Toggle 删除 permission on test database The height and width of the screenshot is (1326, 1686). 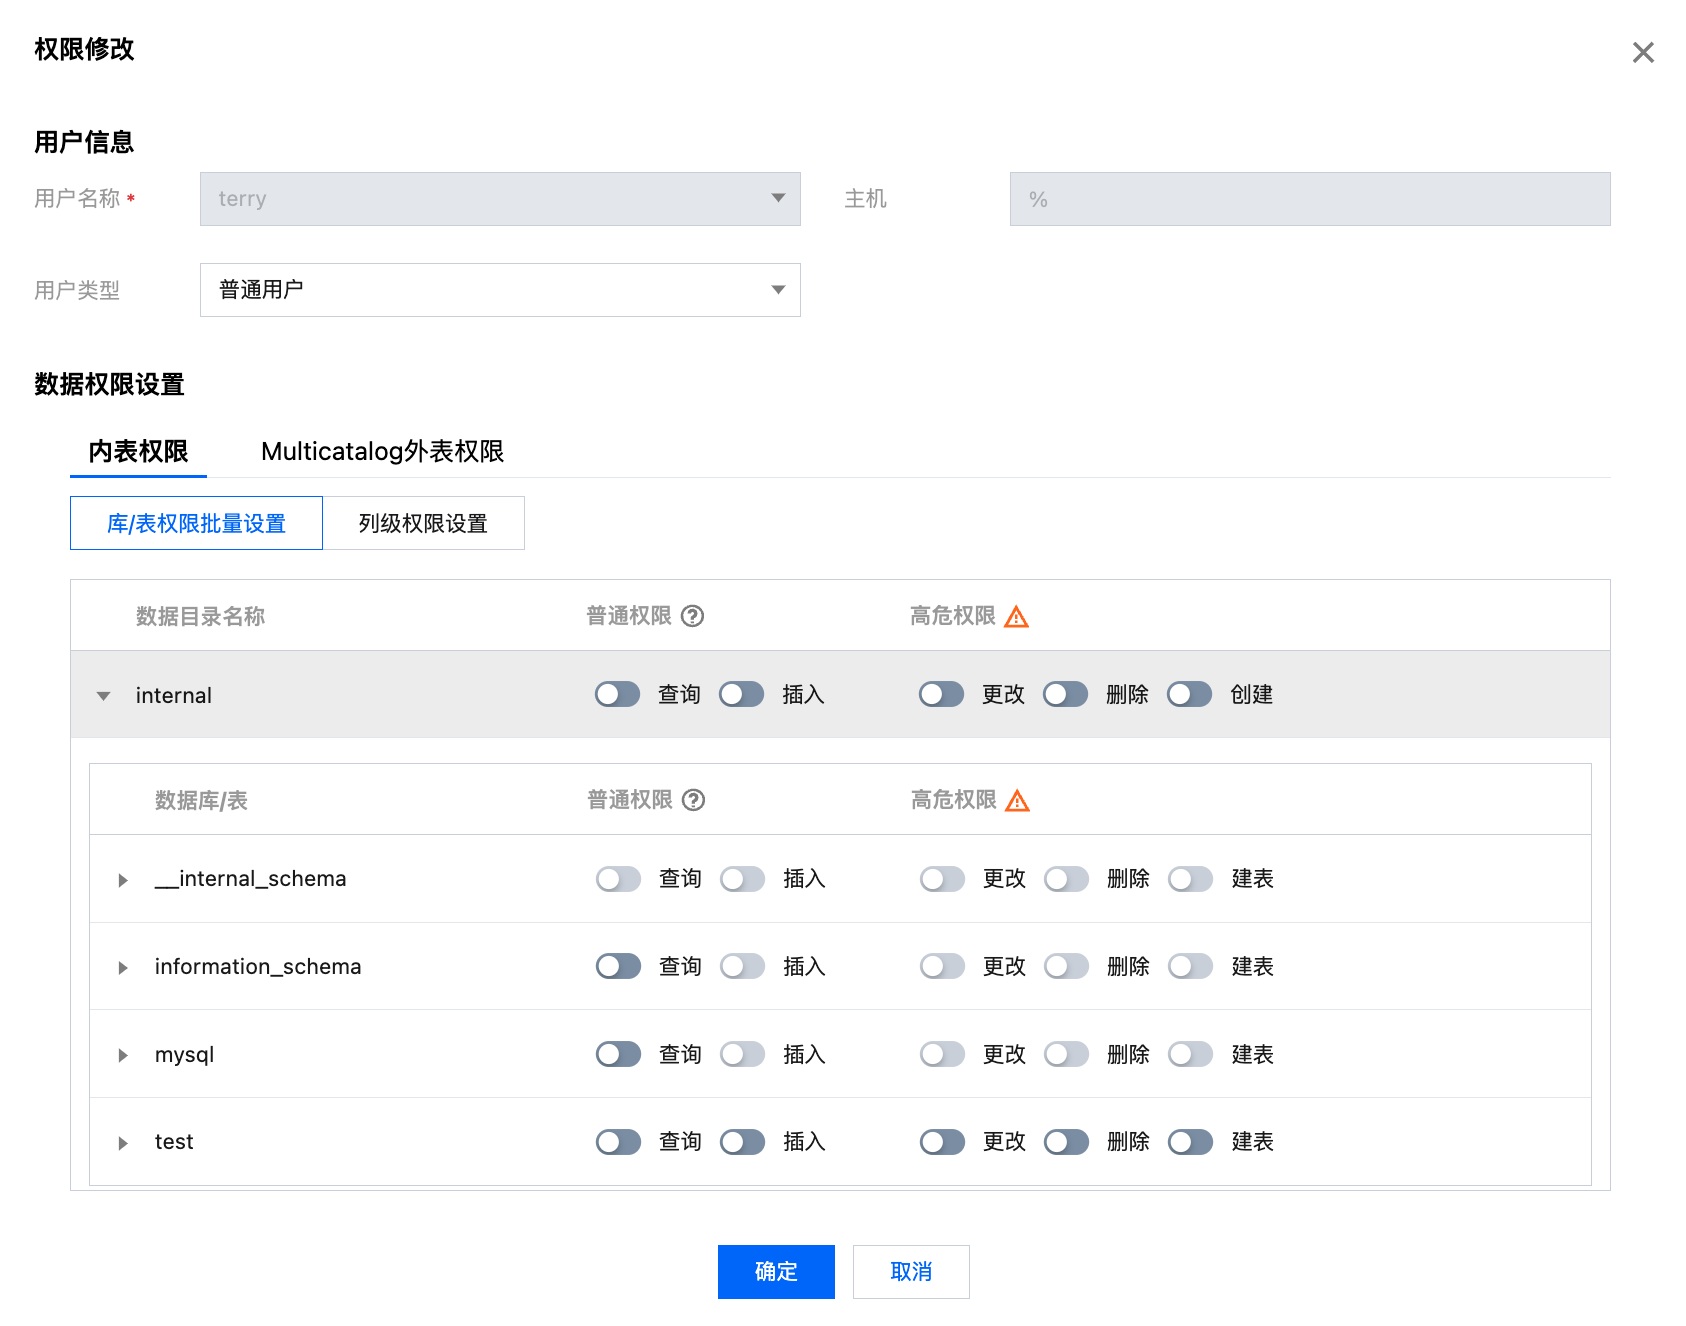coord(1066,1142)
